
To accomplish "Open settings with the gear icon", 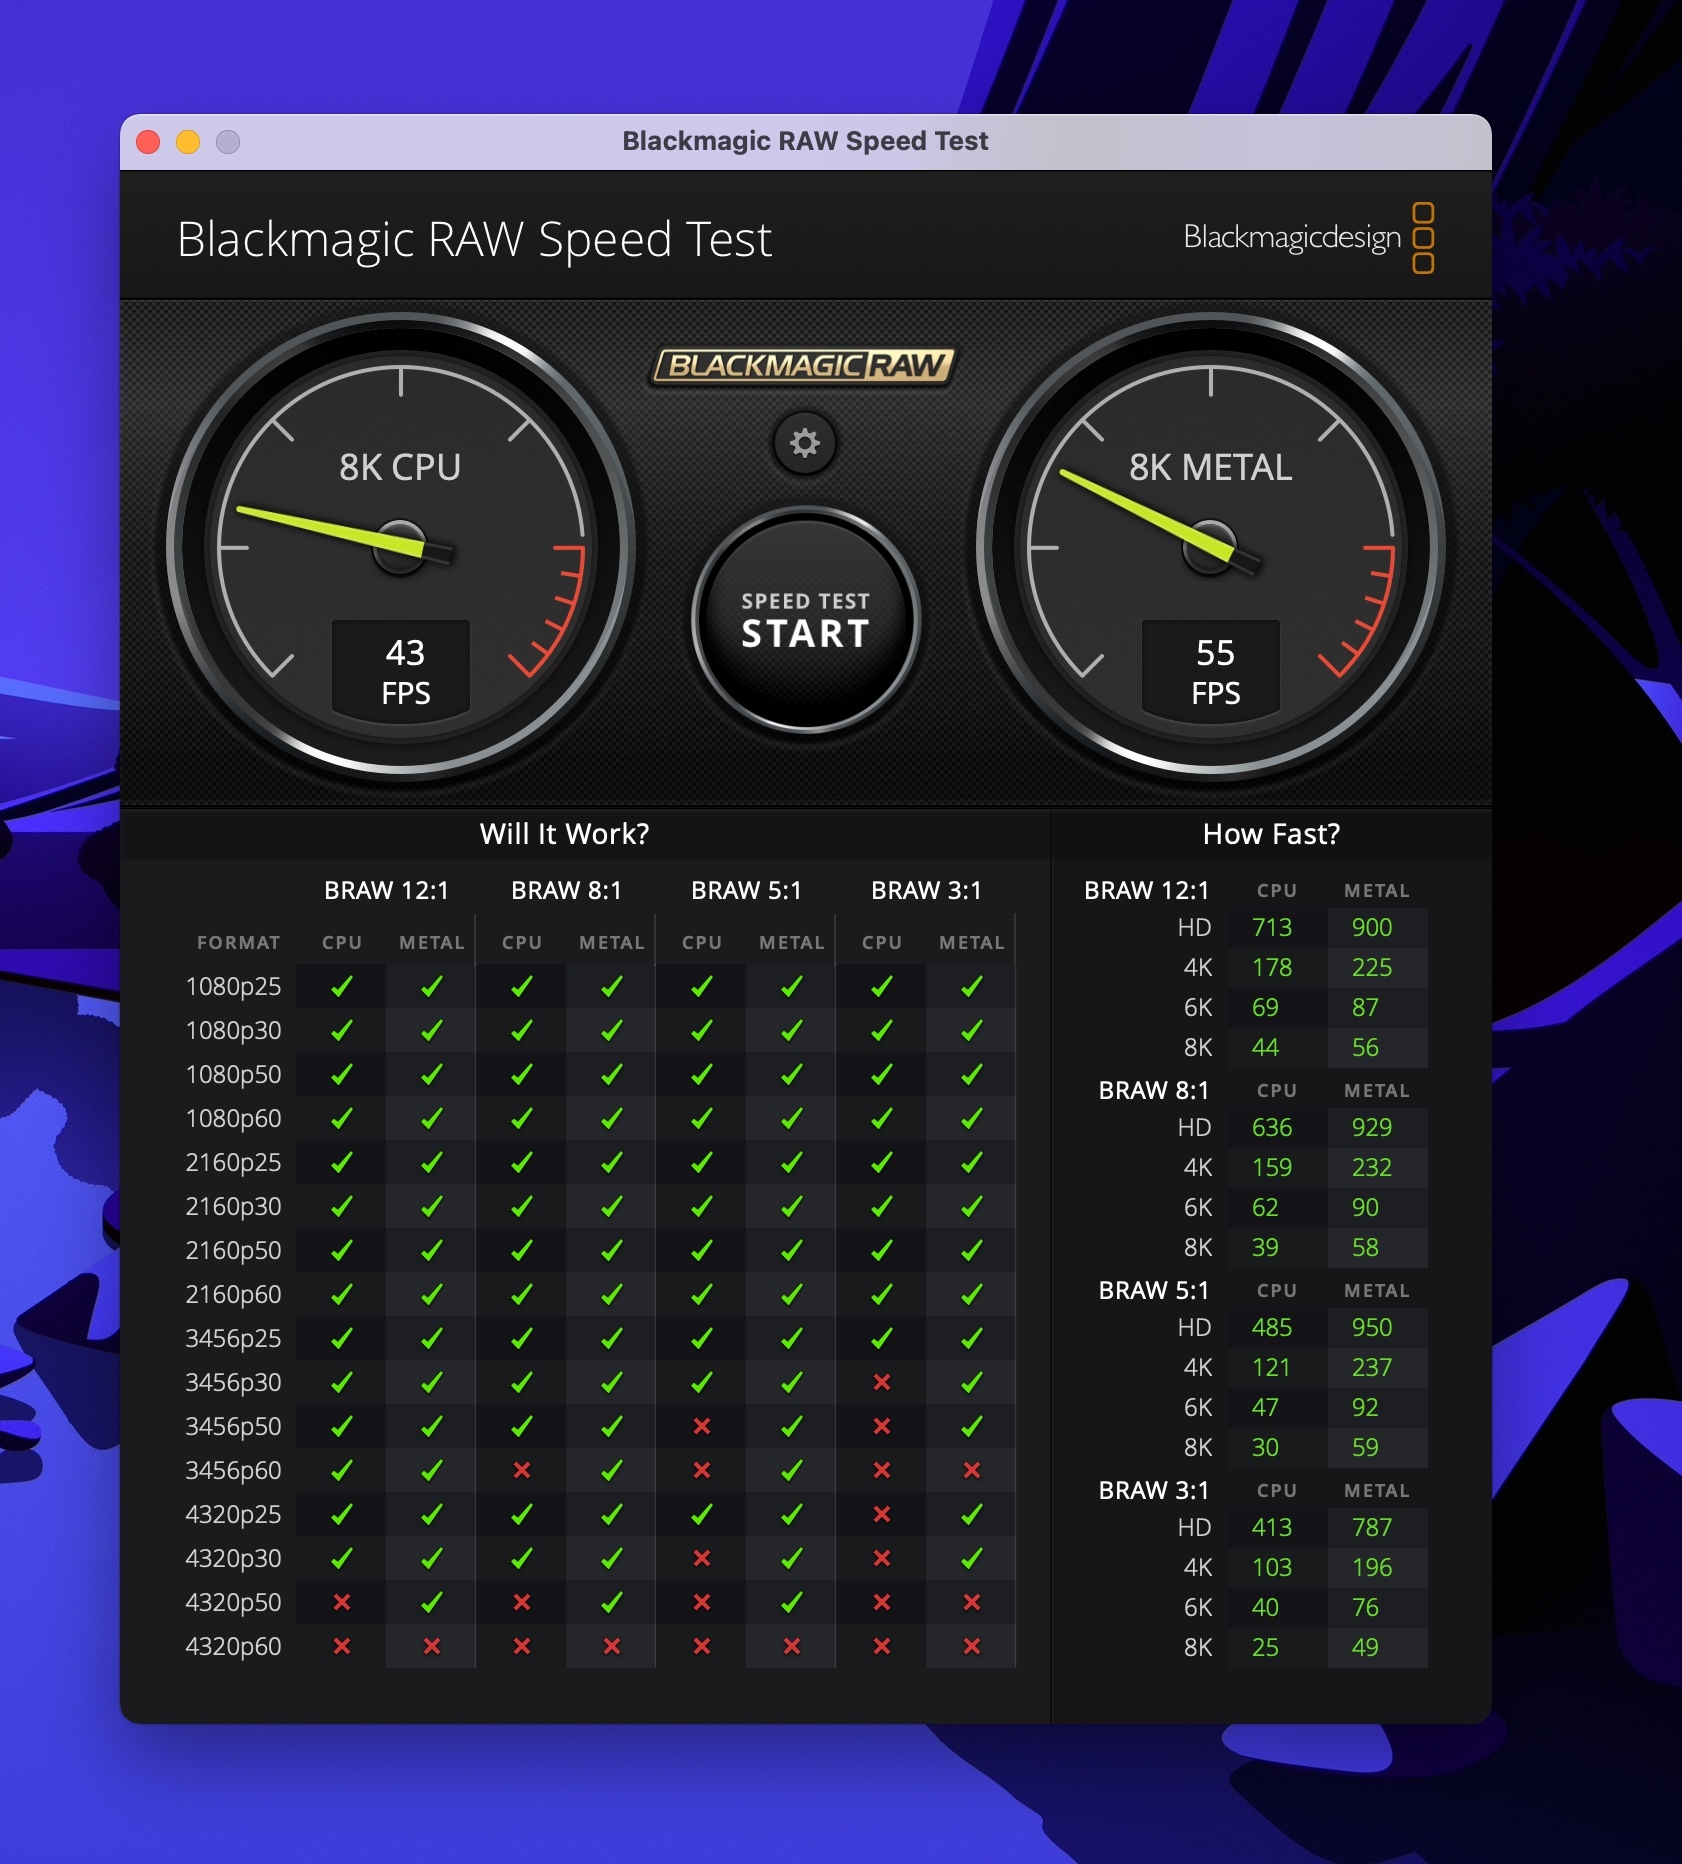I will pos(804,443).
